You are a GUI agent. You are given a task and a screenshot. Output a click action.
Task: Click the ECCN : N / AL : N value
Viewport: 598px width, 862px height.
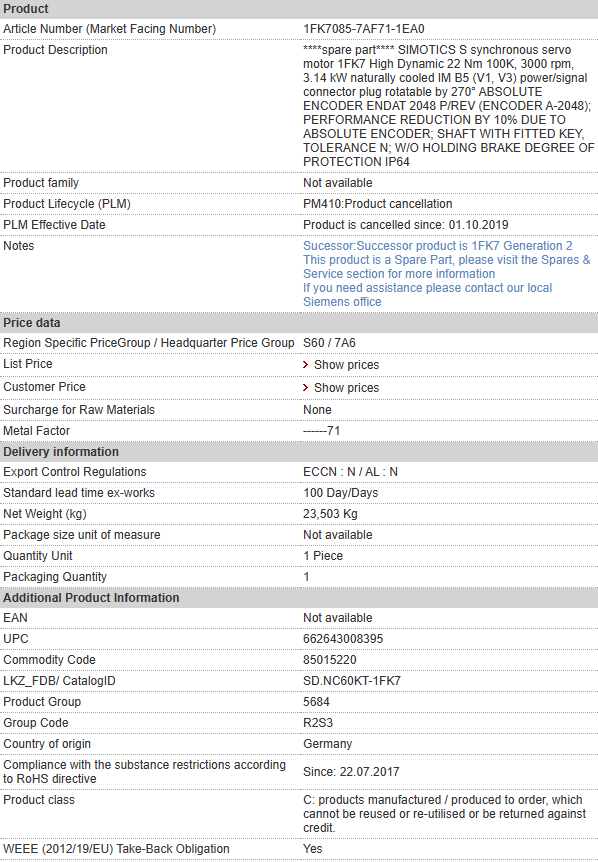coord(350,472)
